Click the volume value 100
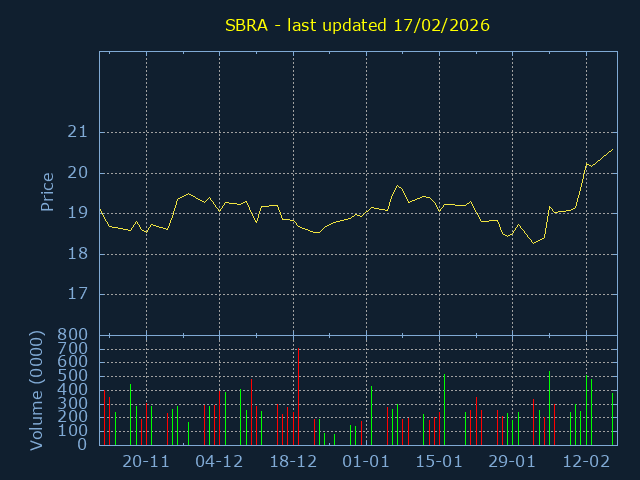The height and width of the screenshot is (480, 640). (72, 431)
